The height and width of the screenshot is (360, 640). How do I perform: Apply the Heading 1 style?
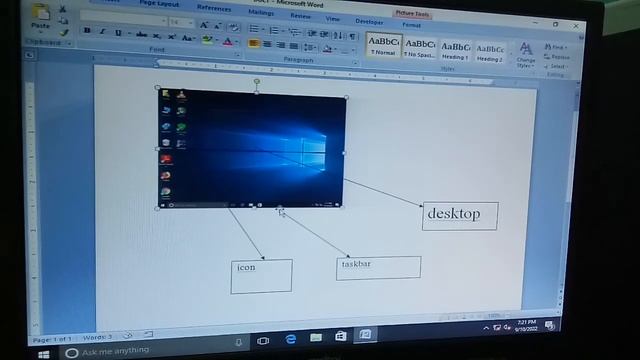coord(456,51)
